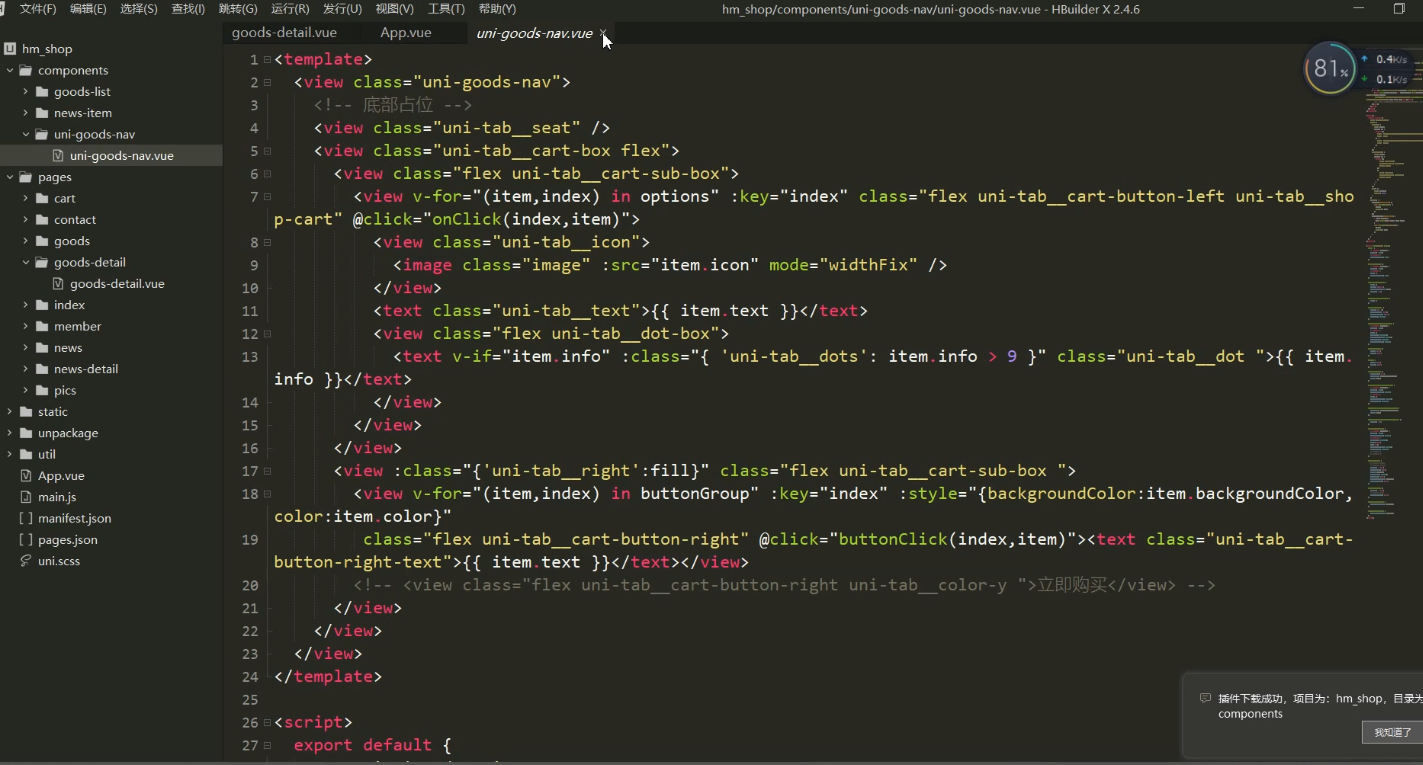1423x765 pixels.
Task: Open the 跳转(G) menu
Action: pos(238,9)
